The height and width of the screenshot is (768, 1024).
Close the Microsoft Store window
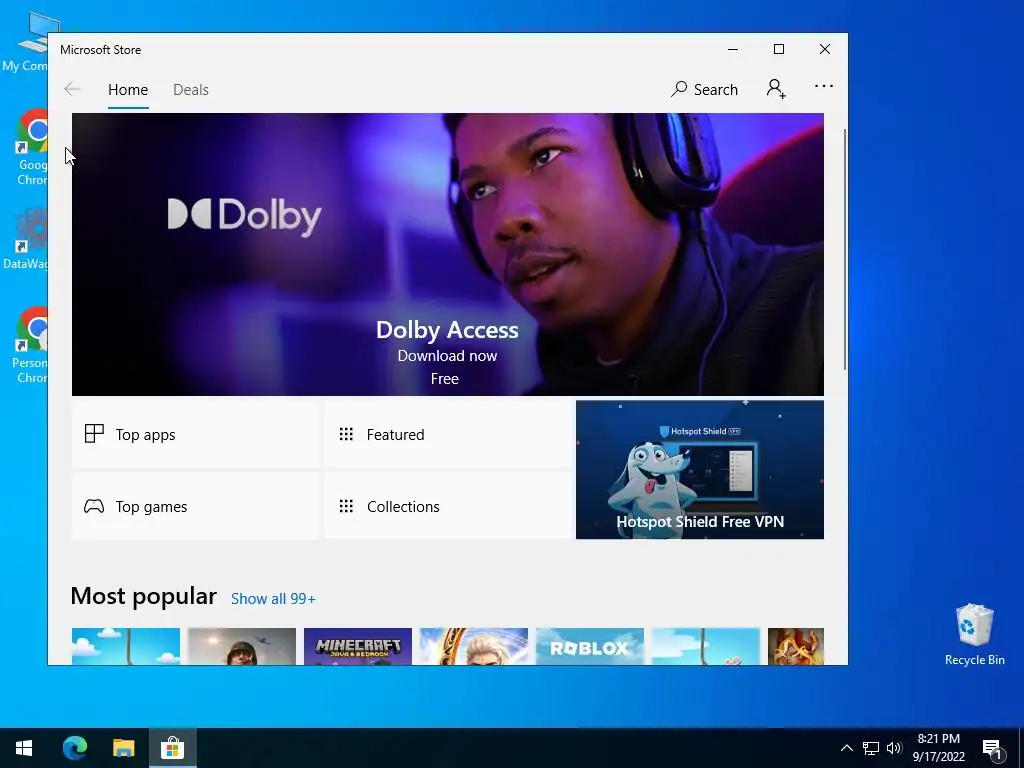pyautogui.click(x=825, y=50)
